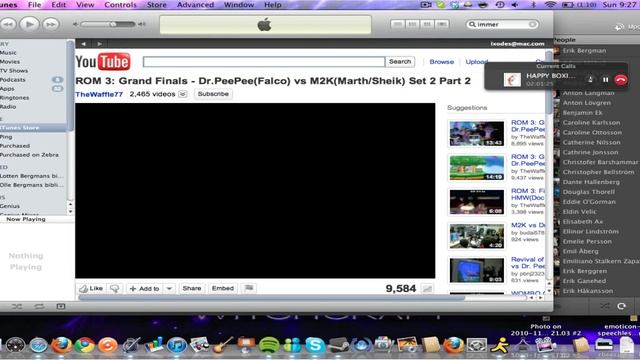Select Purchased on Zebra in the sidebar

[x=29, y=155]
